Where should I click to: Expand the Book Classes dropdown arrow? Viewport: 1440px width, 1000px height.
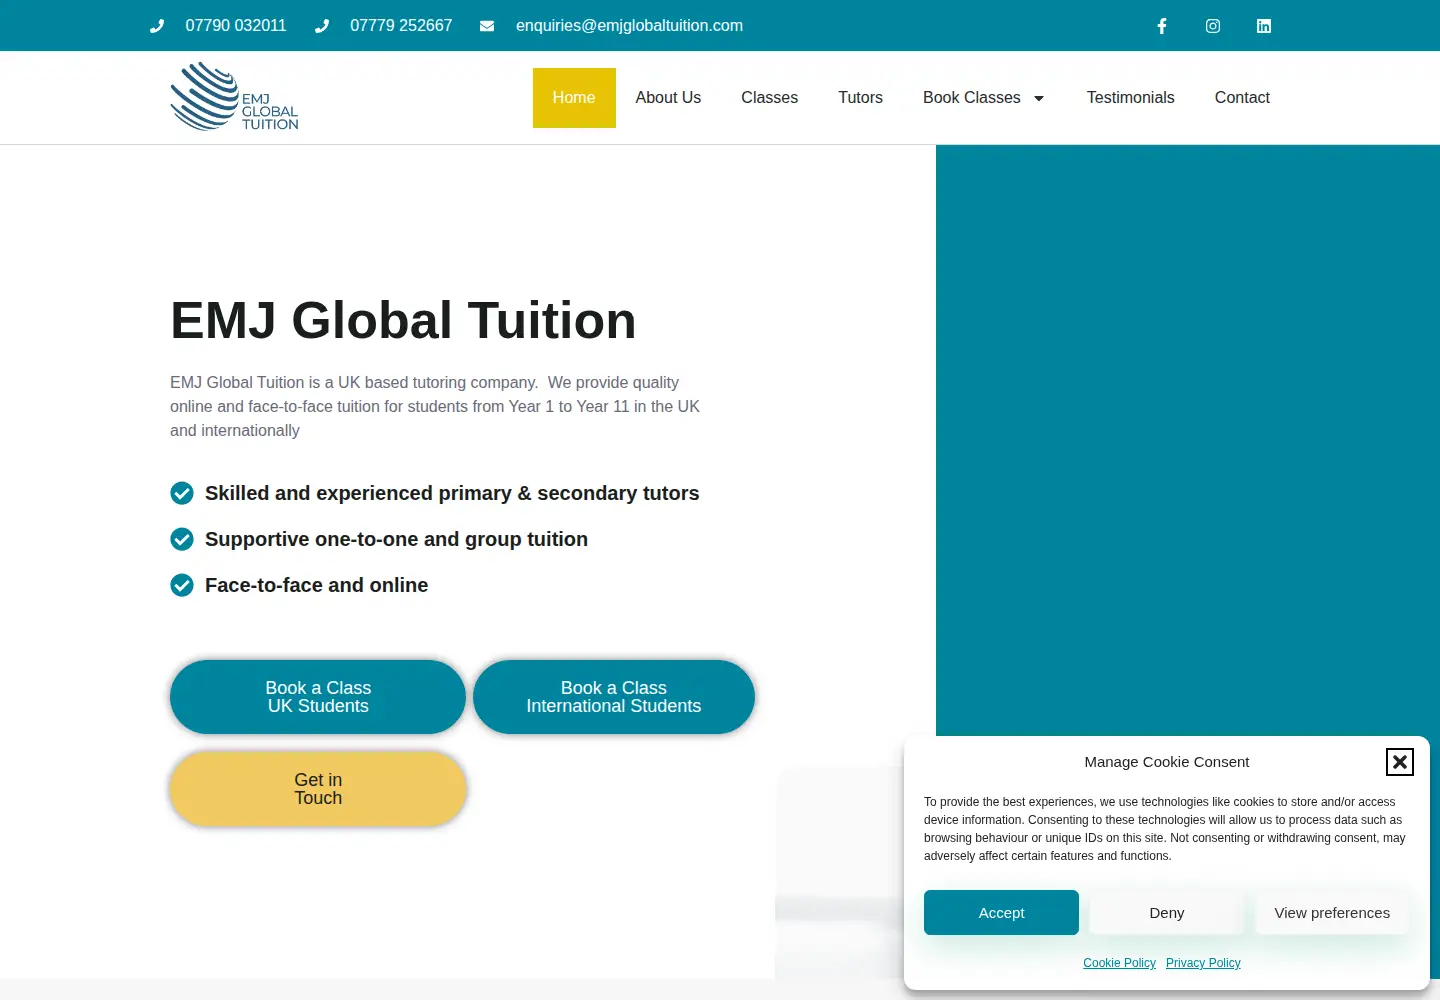pos(1039,98)
